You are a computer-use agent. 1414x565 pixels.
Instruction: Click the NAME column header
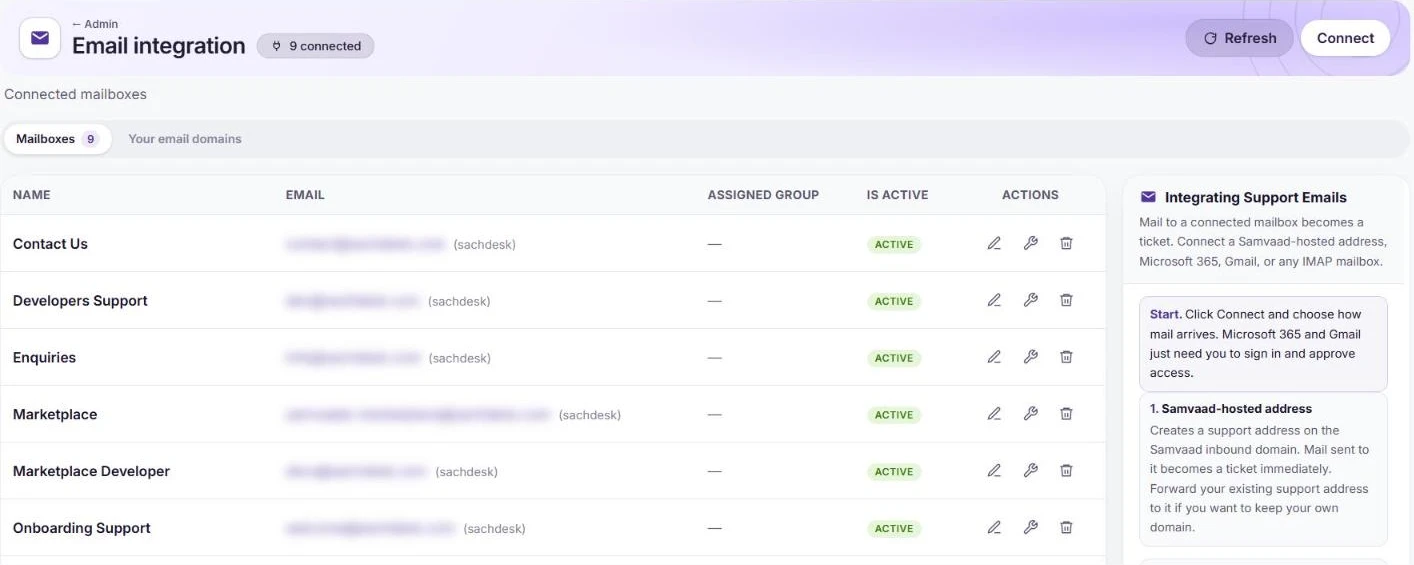(31, 195)
